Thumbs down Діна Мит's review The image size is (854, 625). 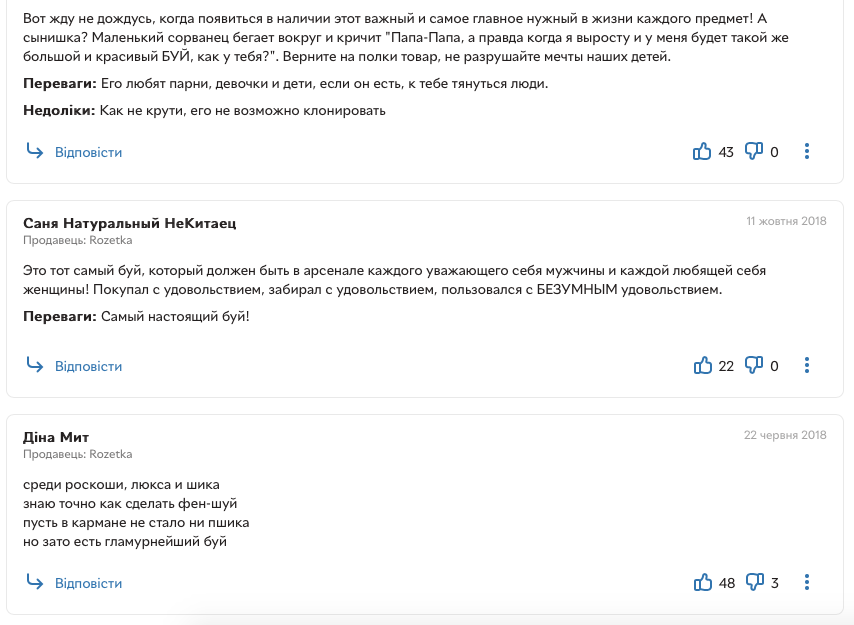pyautogui.click(x=754, y=583)
